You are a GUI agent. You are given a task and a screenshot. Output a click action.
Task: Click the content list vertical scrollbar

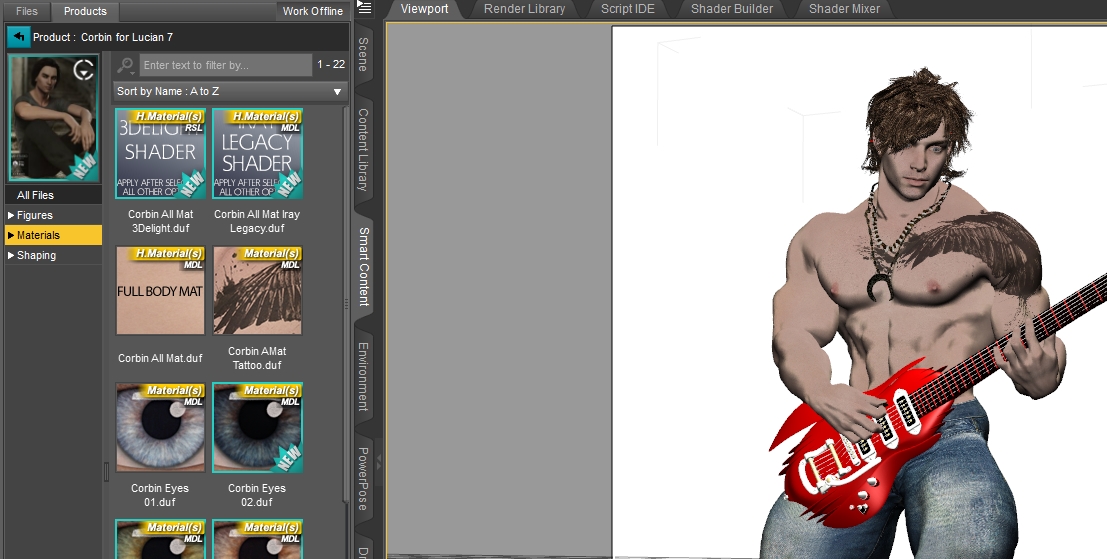click(x=345, y=303)
